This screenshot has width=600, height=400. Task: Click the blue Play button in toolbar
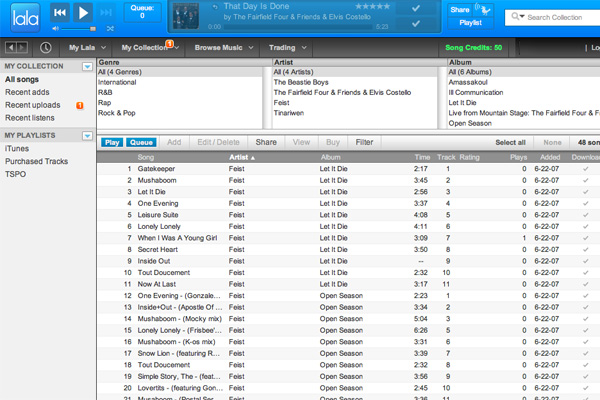[112, 143]
